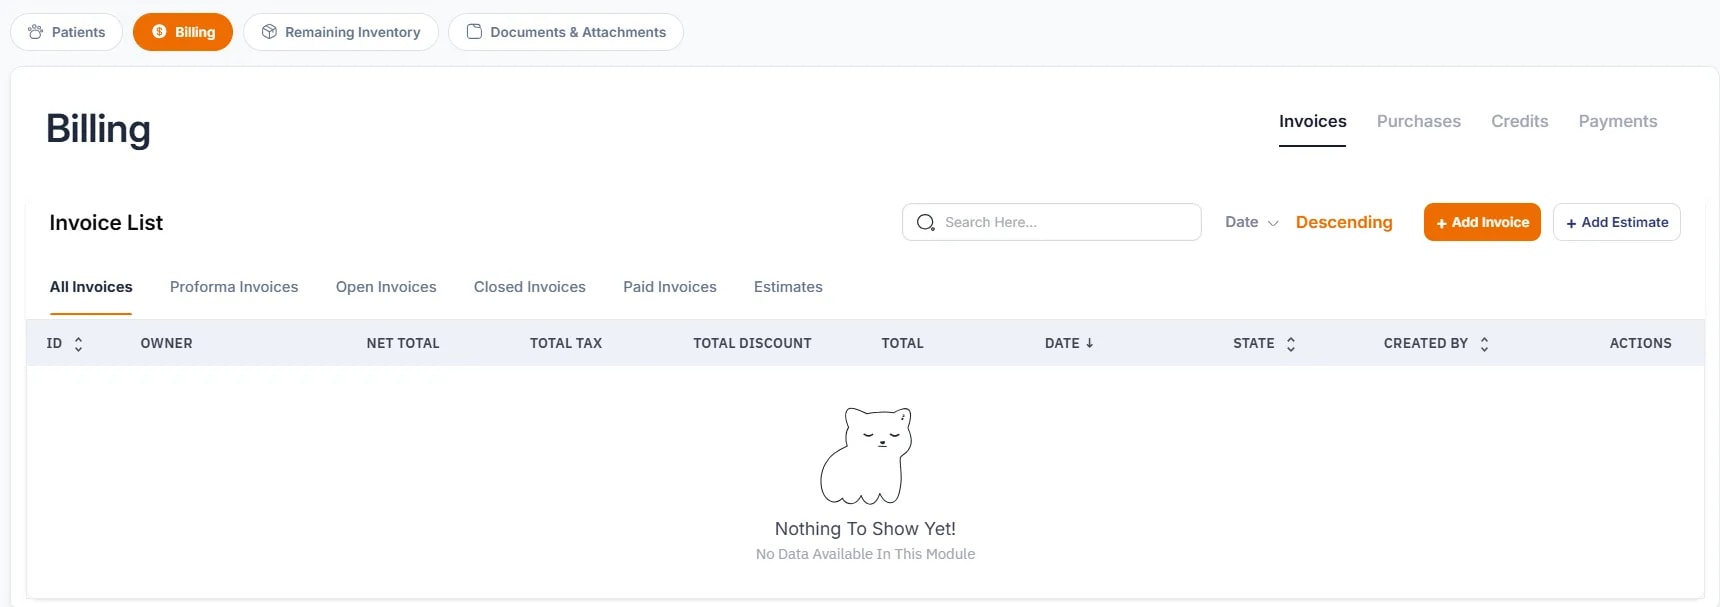Sort by CREATED BY using its arrows
Image resolution: width=1720 pixels, height=607 pixels.
[x=1484, y=344]
